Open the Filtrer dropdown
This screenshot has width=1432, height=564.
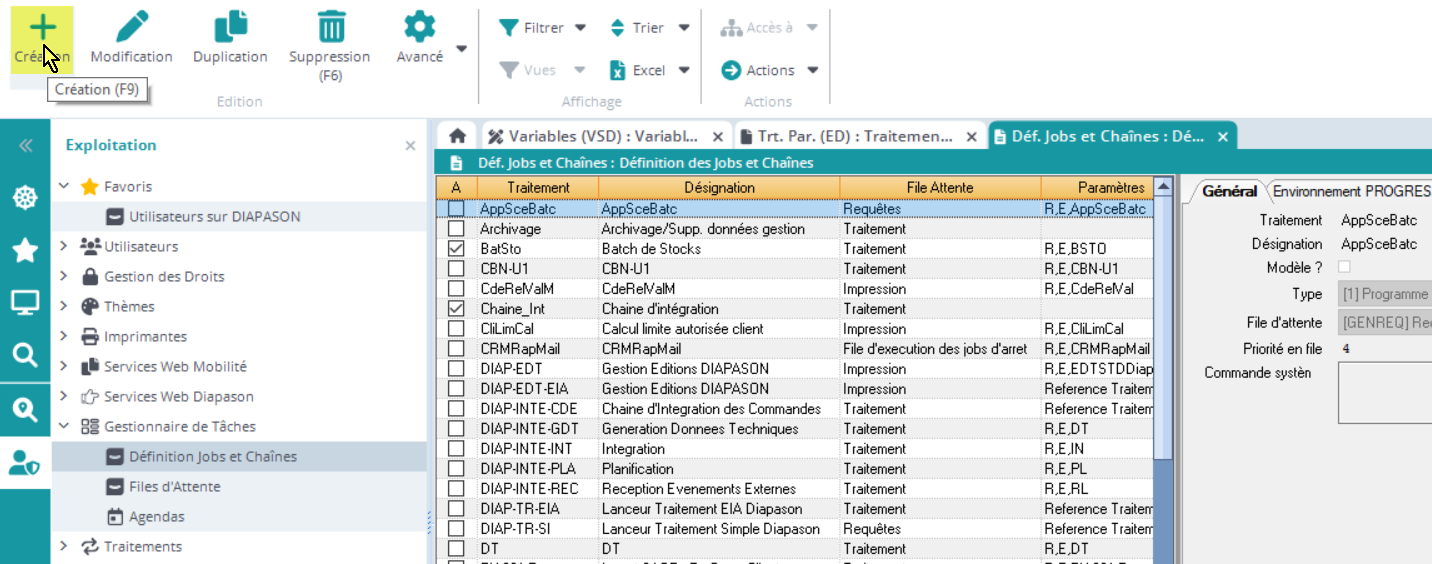click(543, 28)
